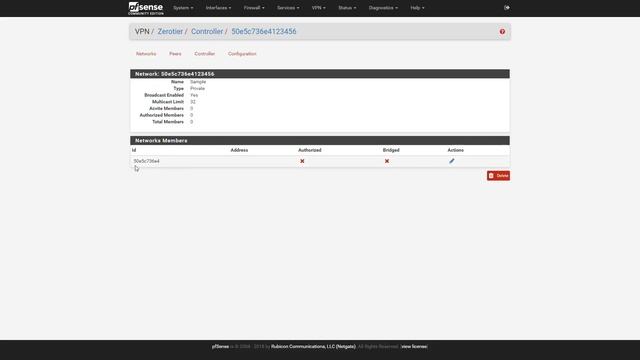640x360 pixels.
Task: Open the Services dropdown menu
Action: (x=288, y=8)
